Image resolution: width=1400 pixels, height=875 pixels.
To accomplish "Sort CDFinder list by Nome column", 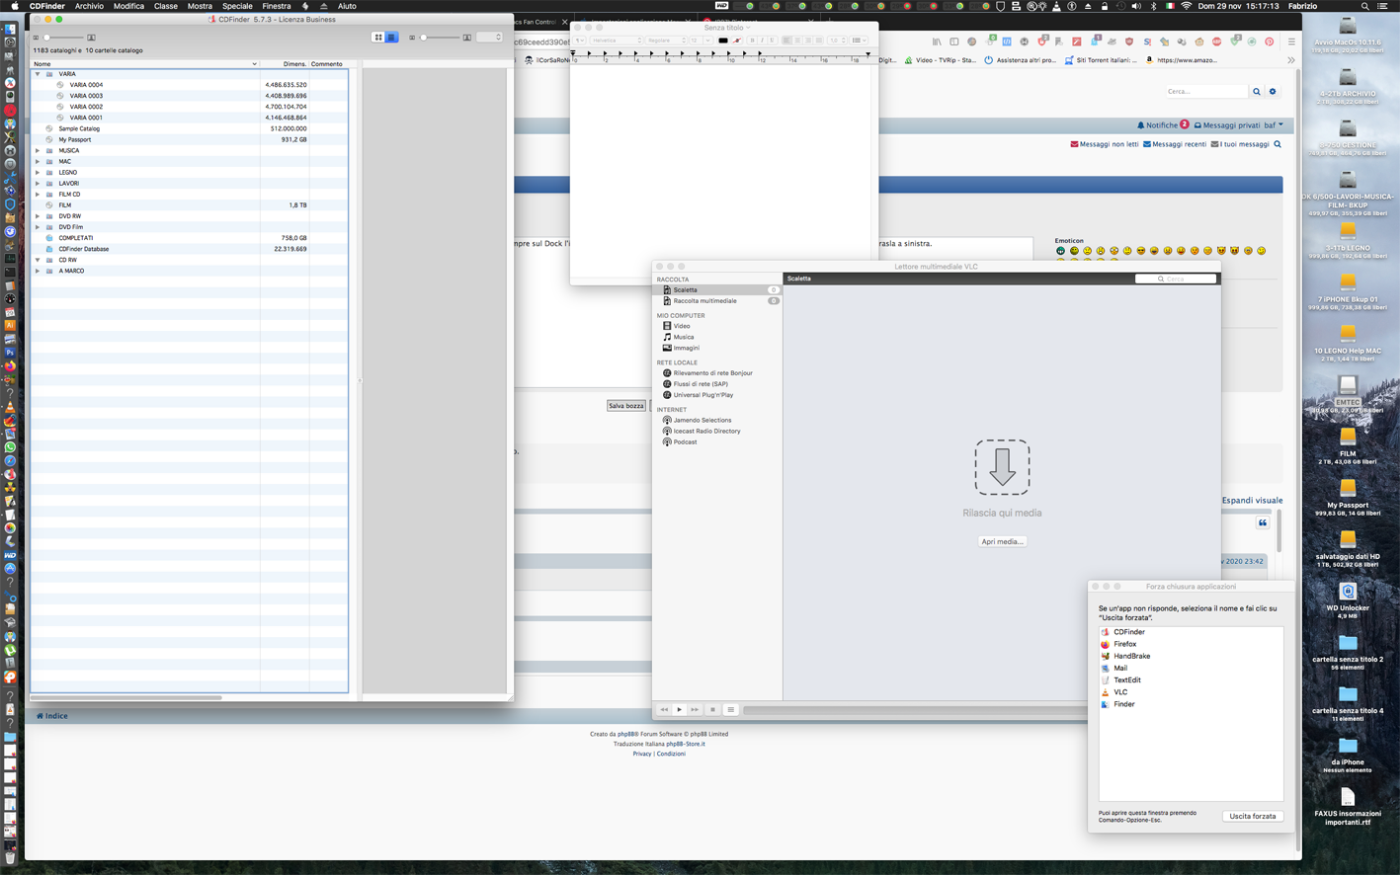I will [145, 64].
